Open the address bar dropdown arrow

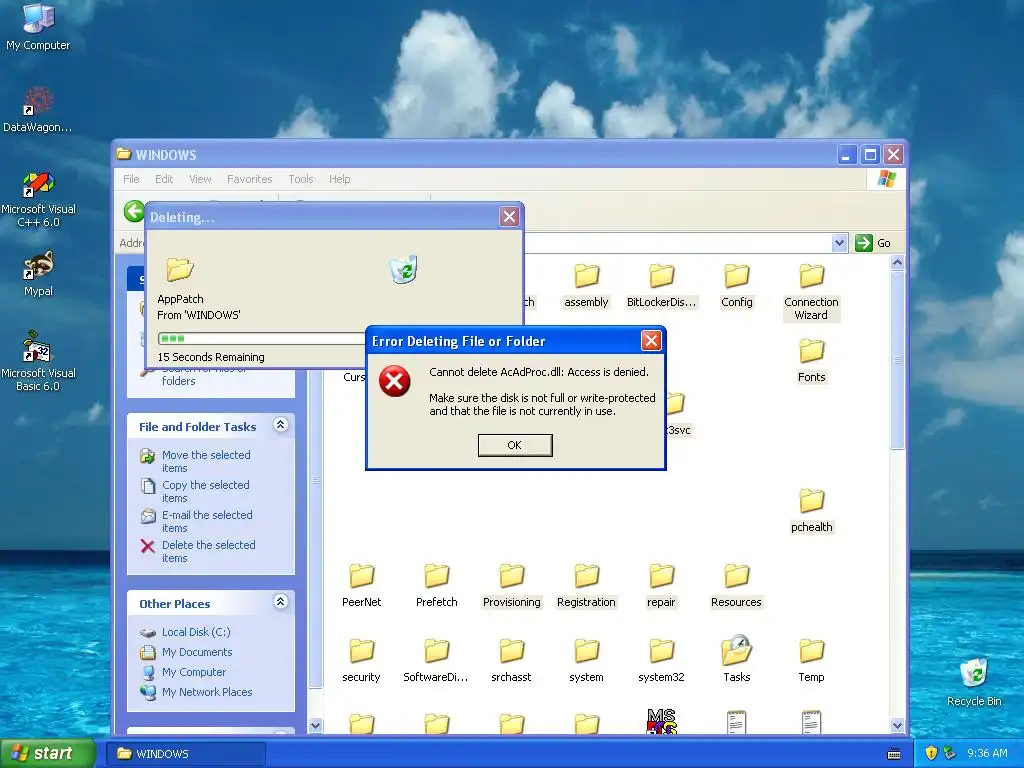point(839,243)
